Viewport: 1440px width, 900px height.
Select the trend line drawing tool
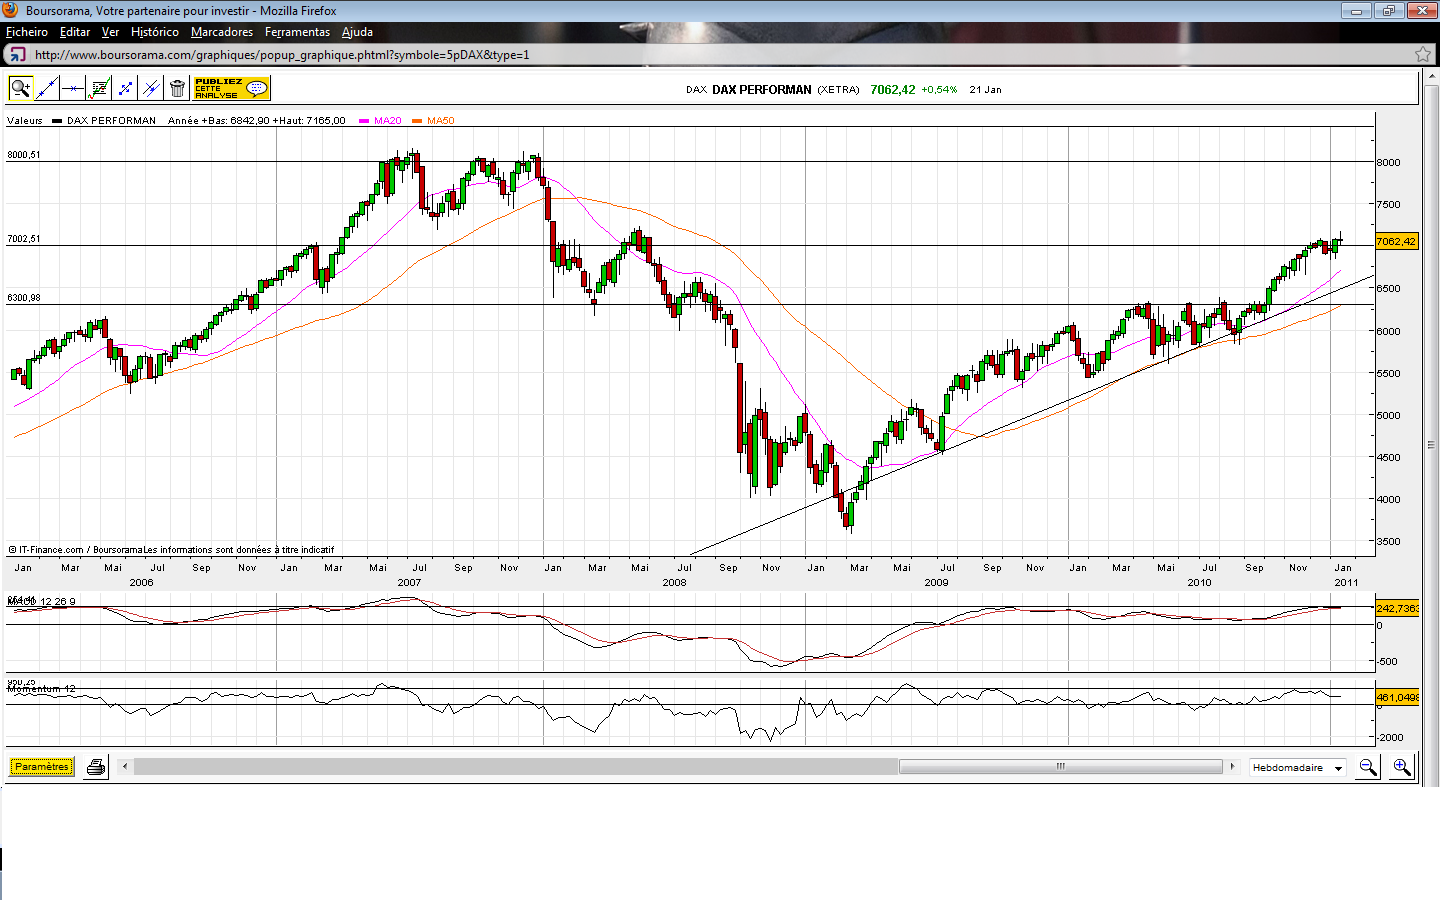pyautogui.click(x=46, y=88)
